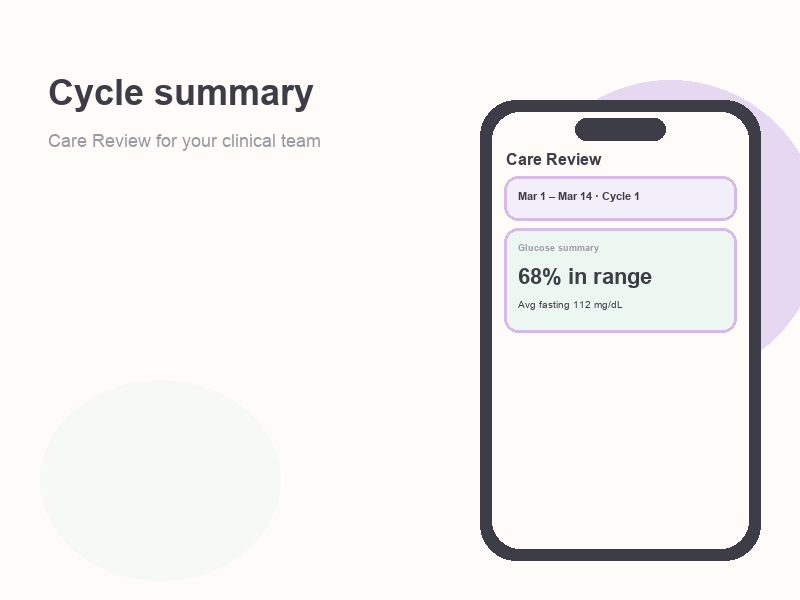
Task: Tap the phone's dark pill-shaped notch
Action: tap(620, 129)
